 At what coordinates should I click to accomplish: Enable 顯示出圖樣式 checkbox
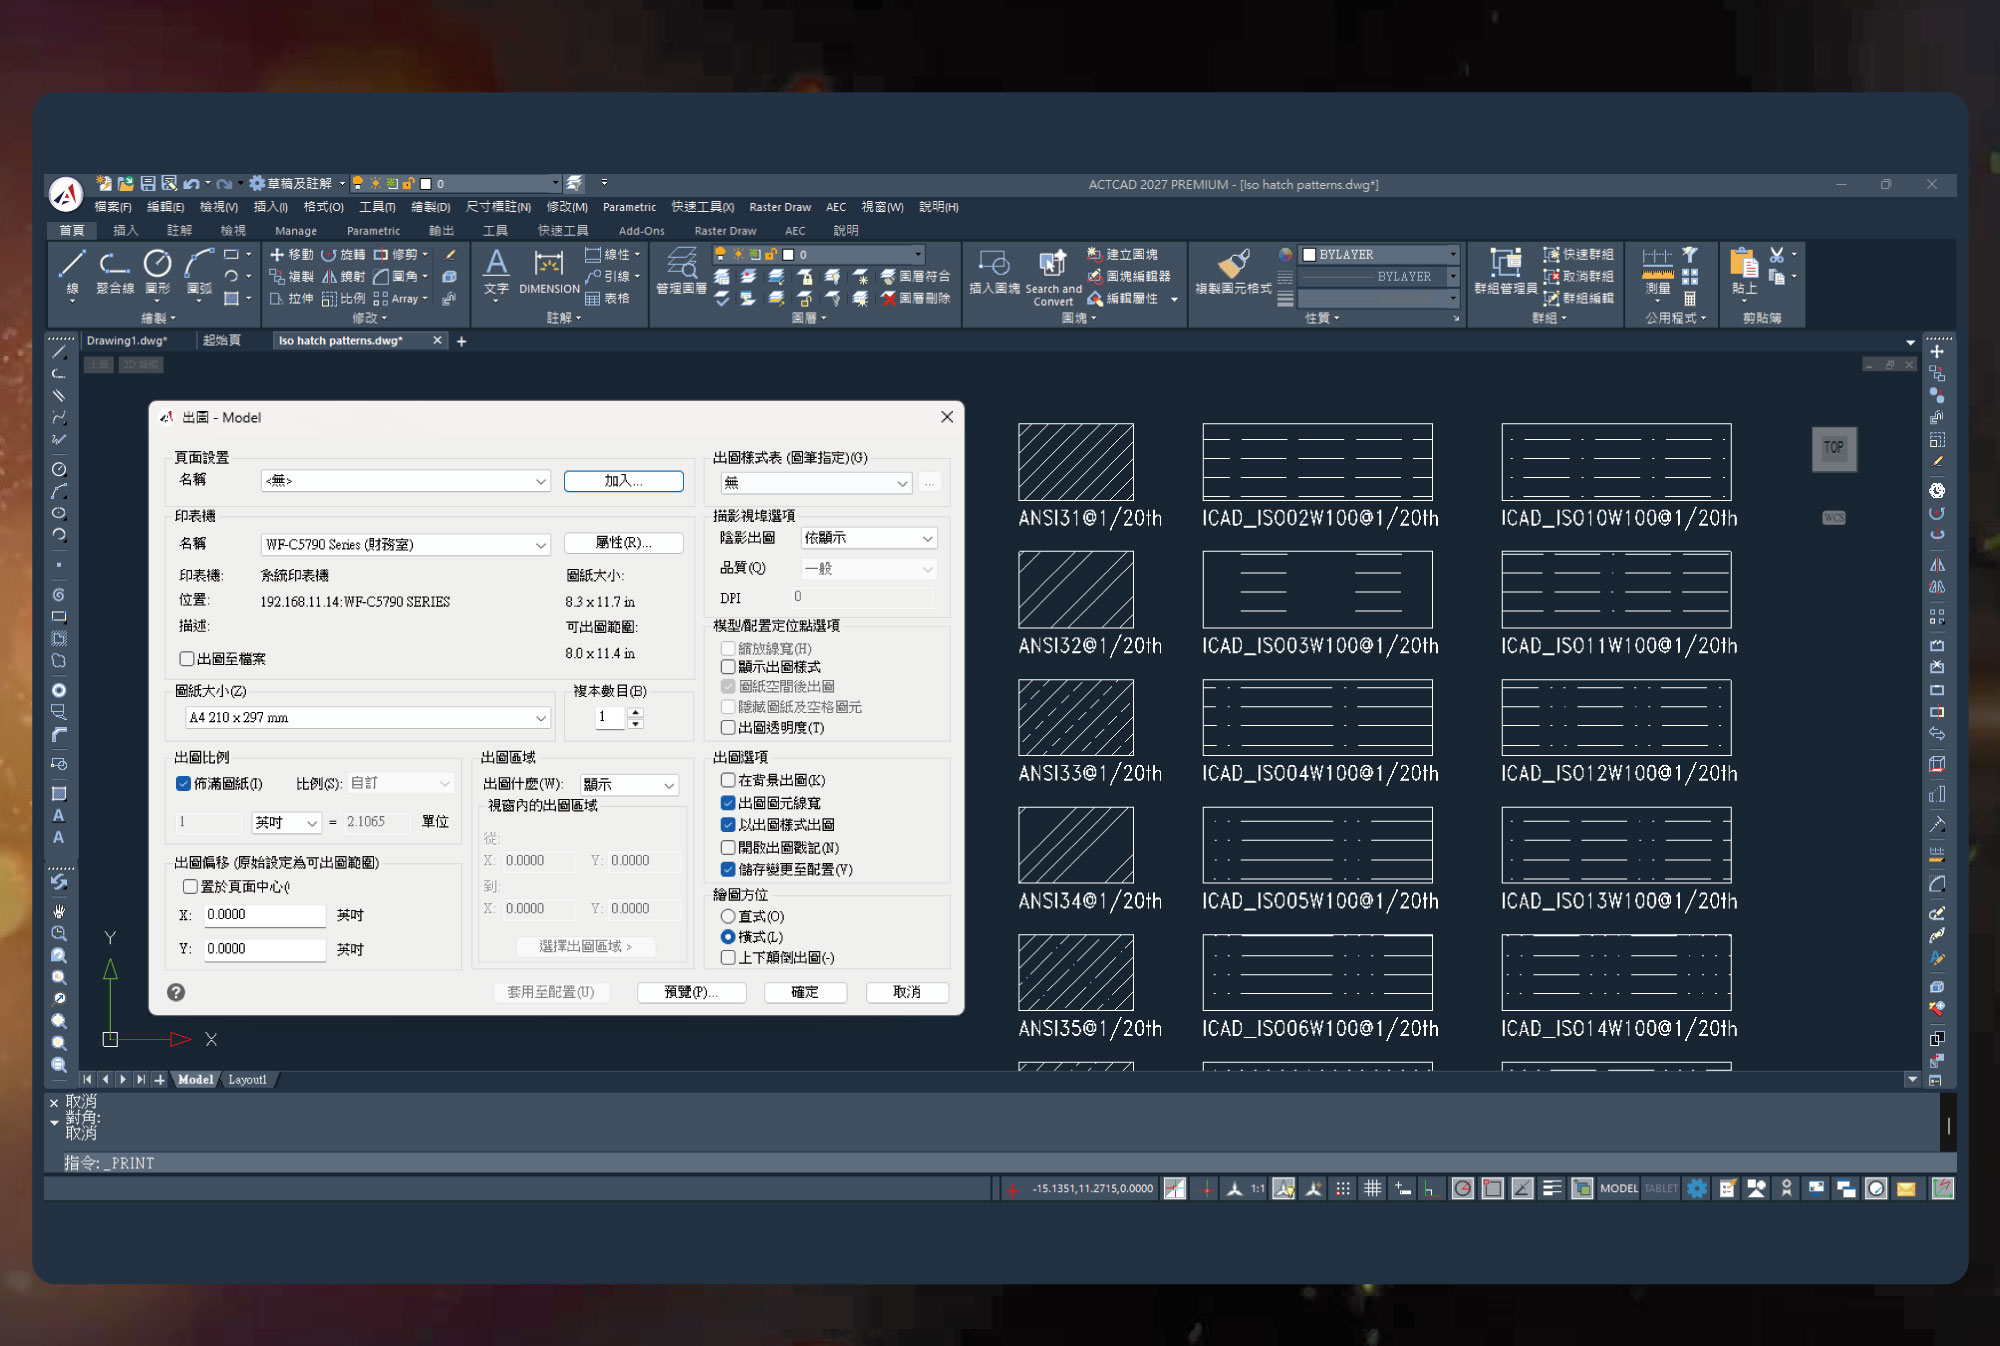(x=728, y=667)
